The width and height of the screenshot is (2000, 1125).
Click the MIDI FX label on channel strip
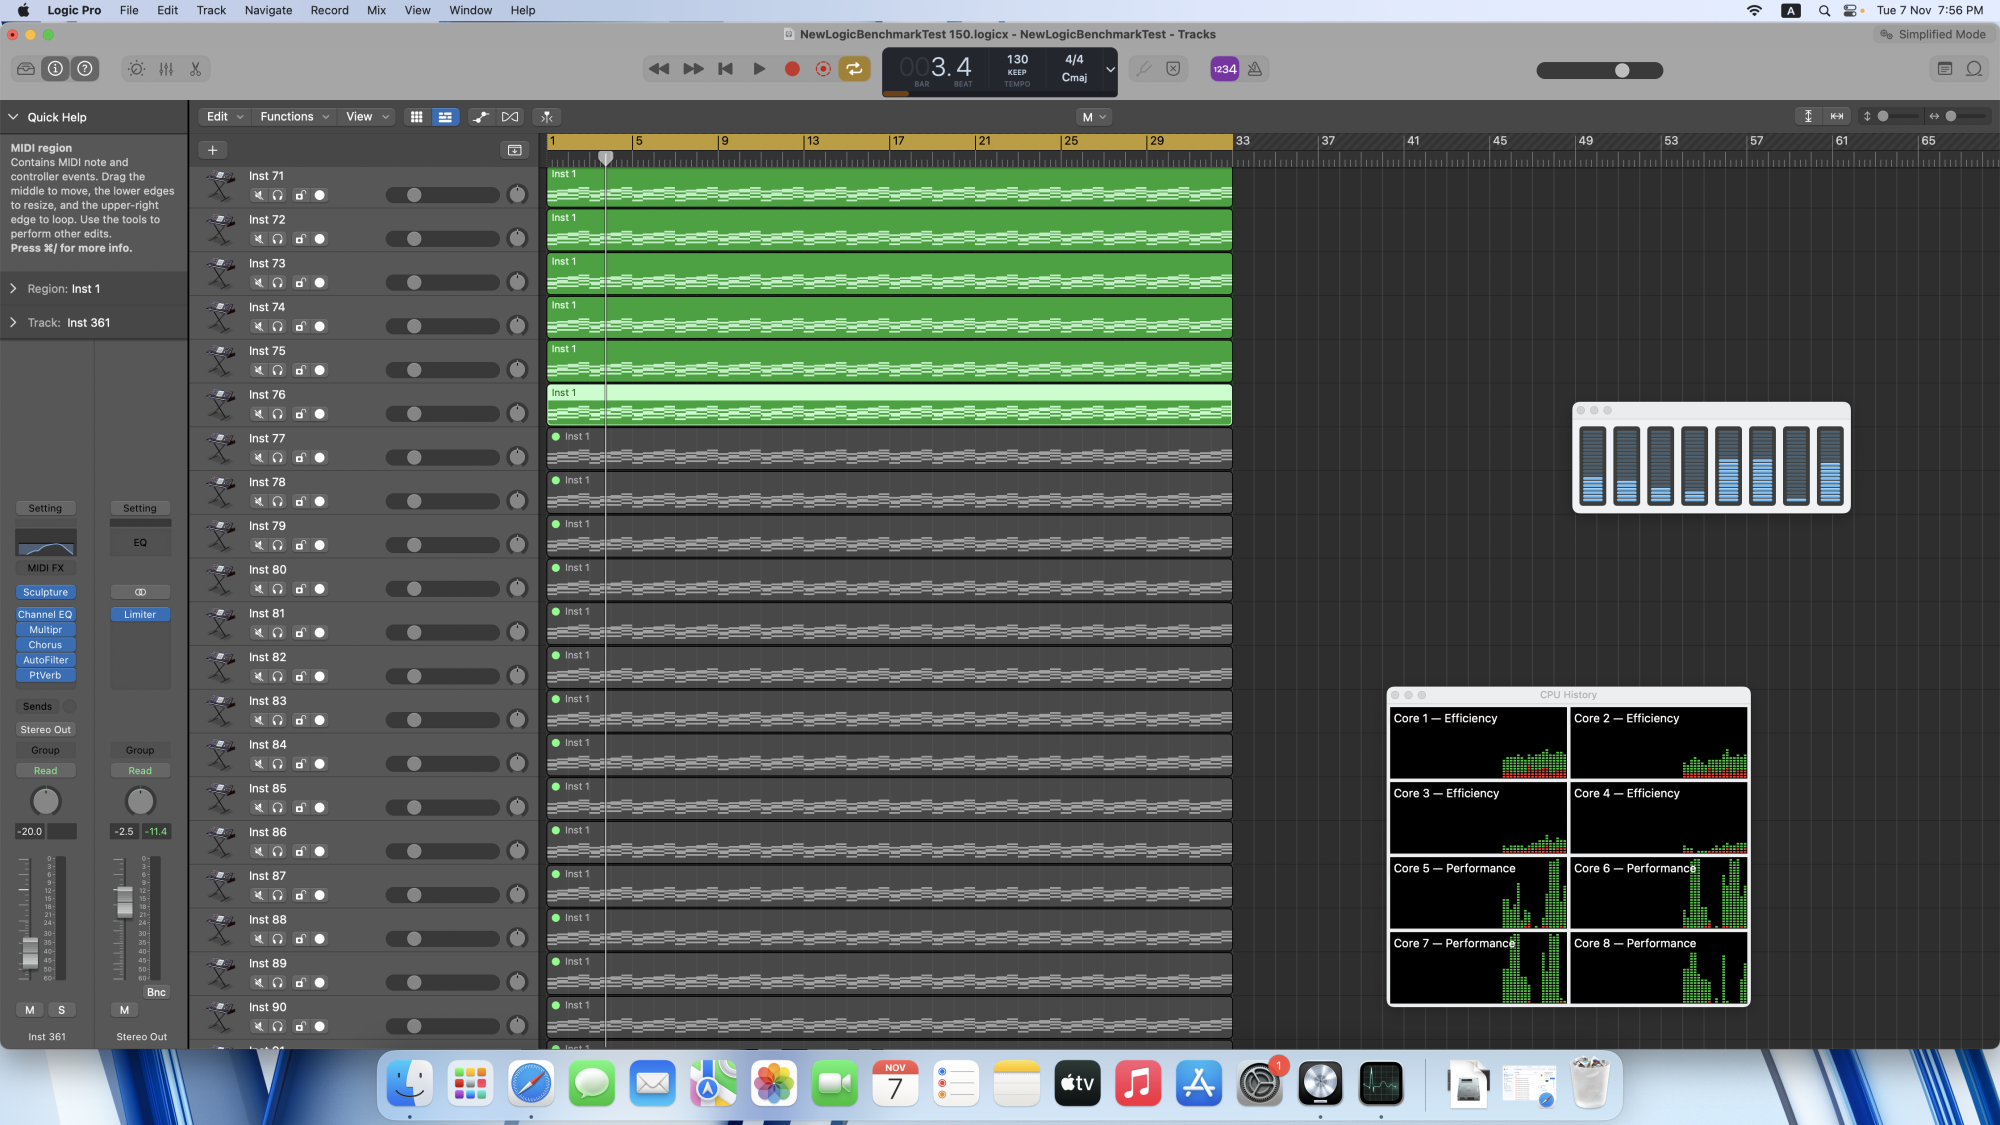tap(45, 567)
